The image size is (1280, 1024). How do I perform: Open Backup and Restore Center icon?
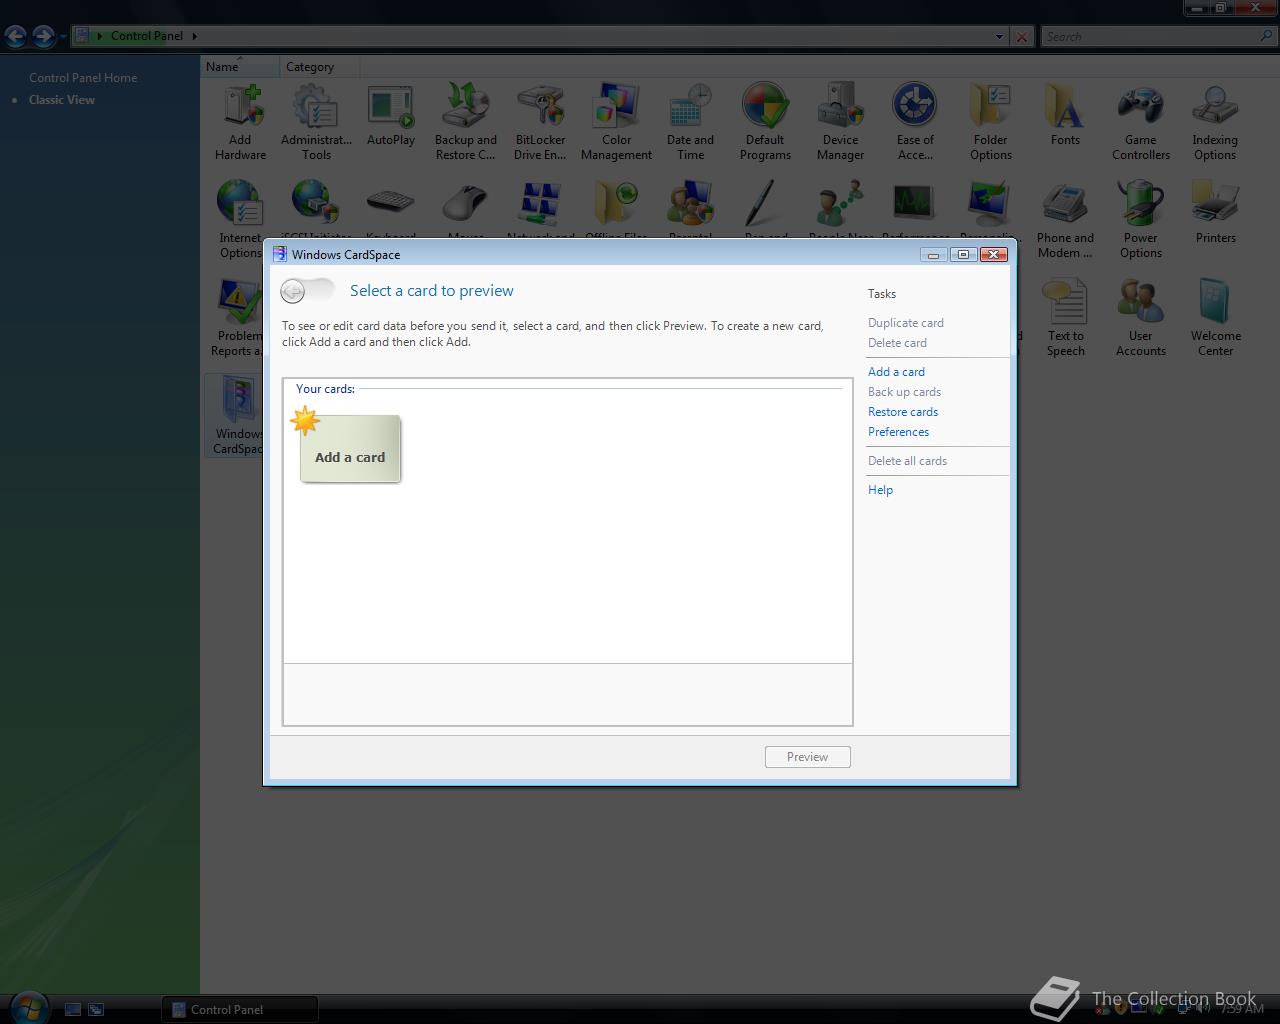point(466,121)
